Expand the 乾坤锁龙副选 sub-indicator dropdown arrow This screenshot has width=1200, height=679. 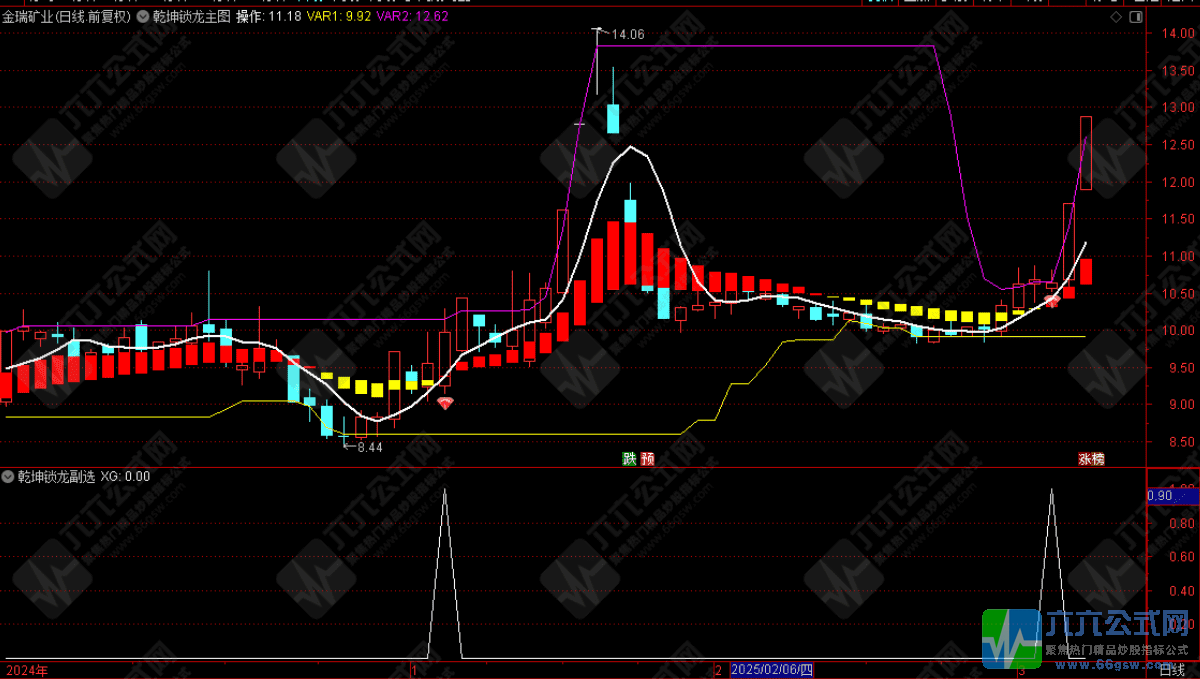click(9, 476)
